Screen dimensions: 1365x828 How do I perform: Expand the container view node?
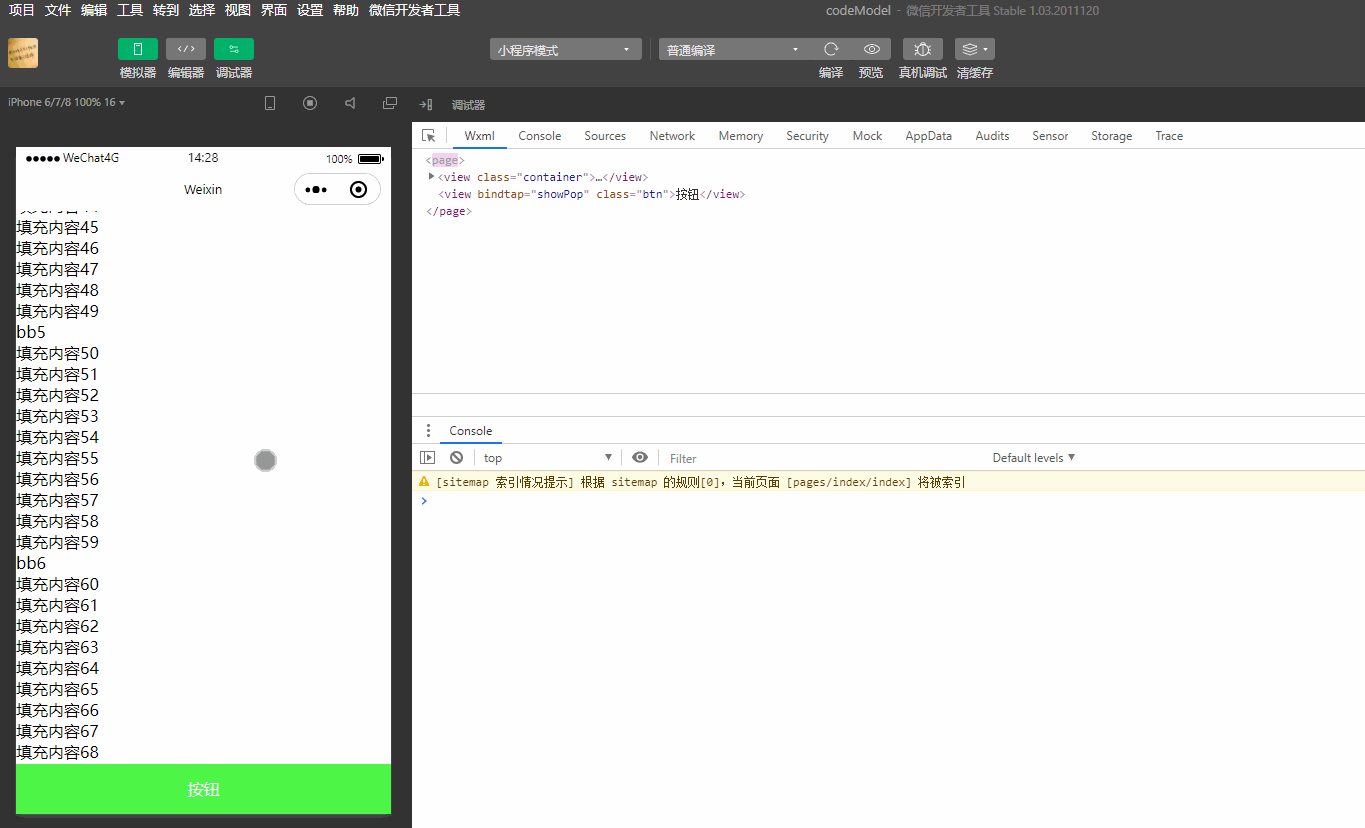(432, 177)
